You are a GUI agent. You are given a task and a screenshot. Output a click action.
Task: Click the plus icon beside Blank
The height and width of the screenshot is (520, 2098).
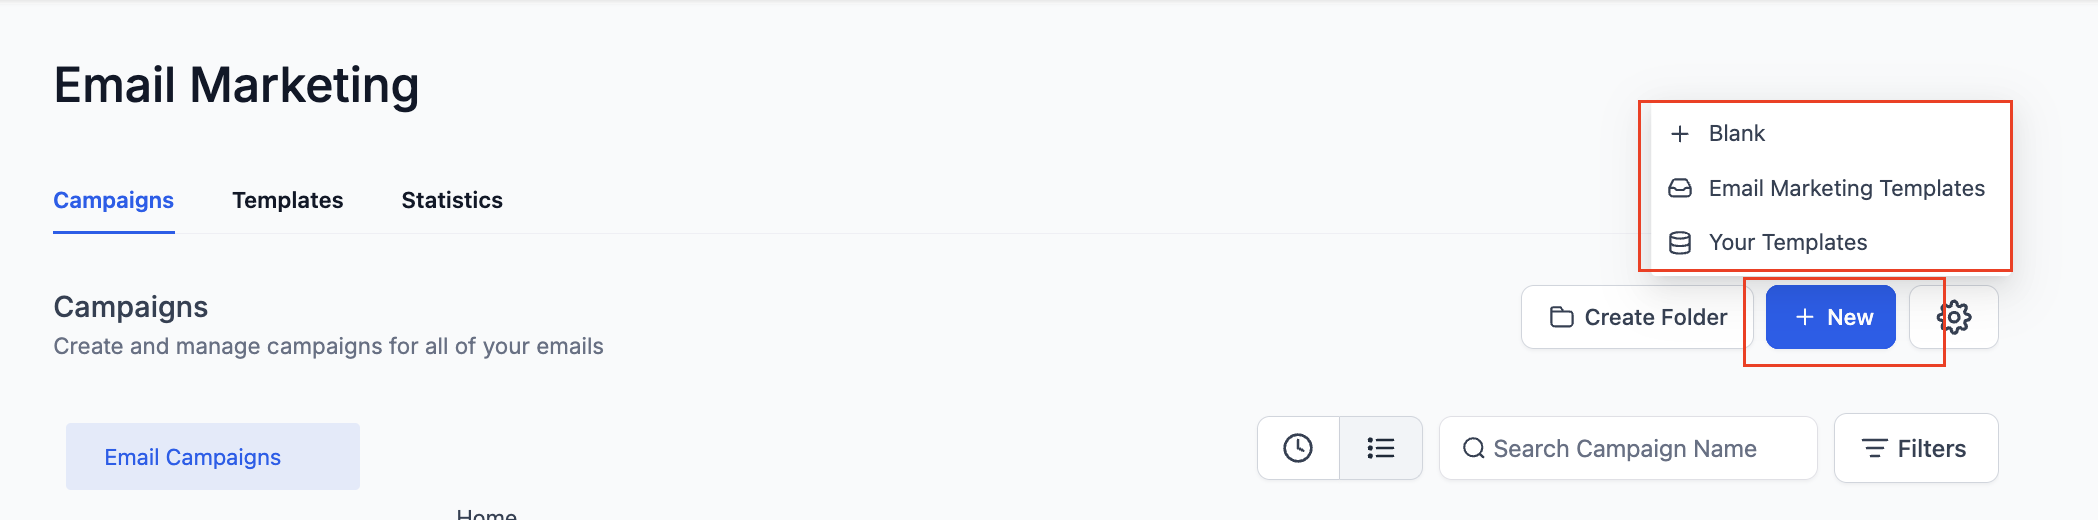(x=1680, y=134)
